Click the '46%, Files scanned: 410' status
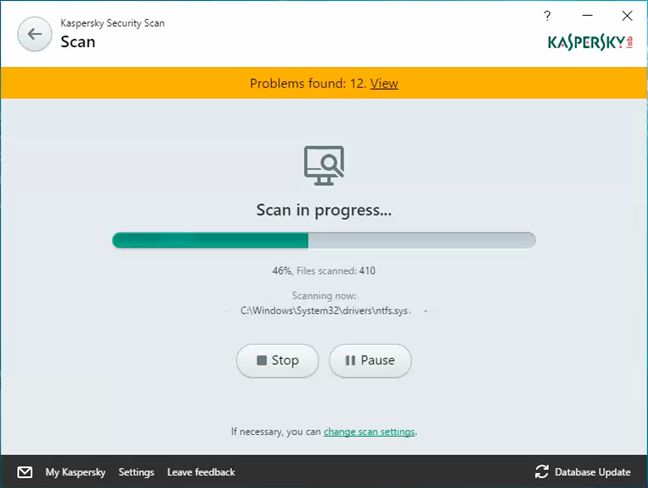Viewport: 648px width, 488px height. tap(324, 271)
